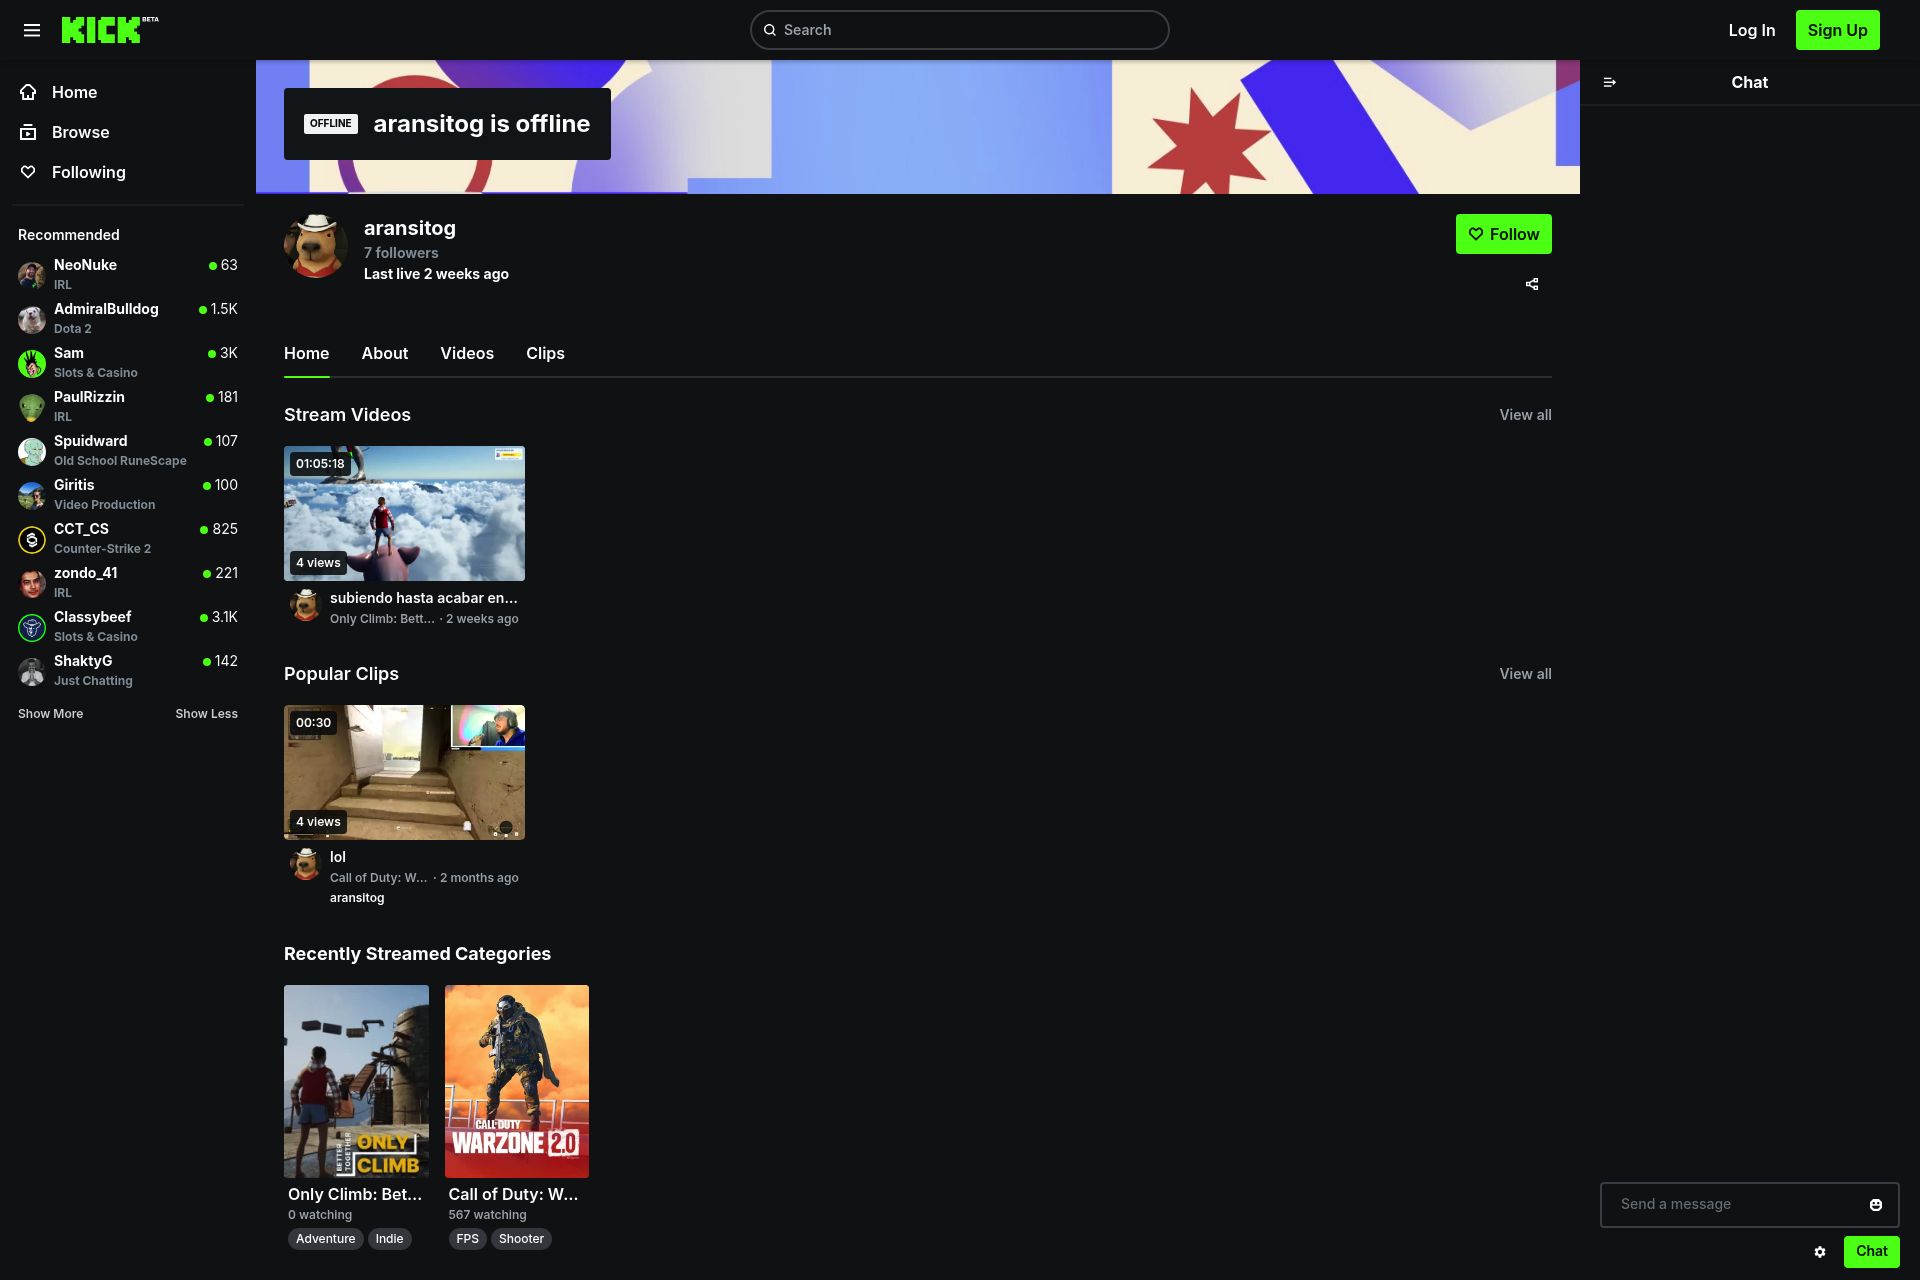
Task: Open NeoNuke's recommended channel avatar
Action: 32,275
